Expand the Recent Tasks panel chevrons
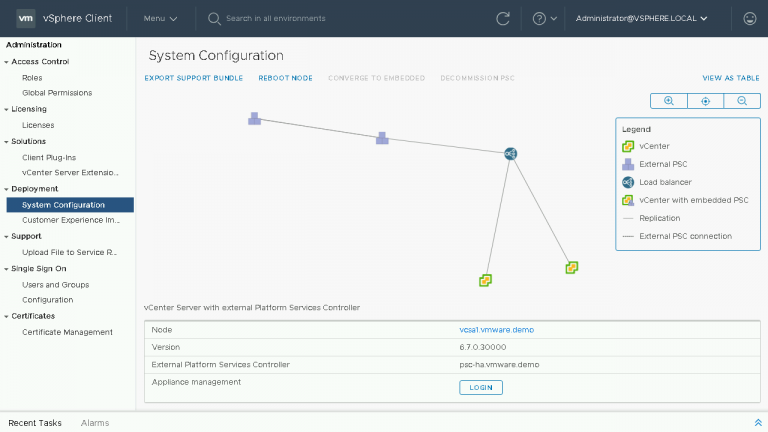 click(758, 423)
